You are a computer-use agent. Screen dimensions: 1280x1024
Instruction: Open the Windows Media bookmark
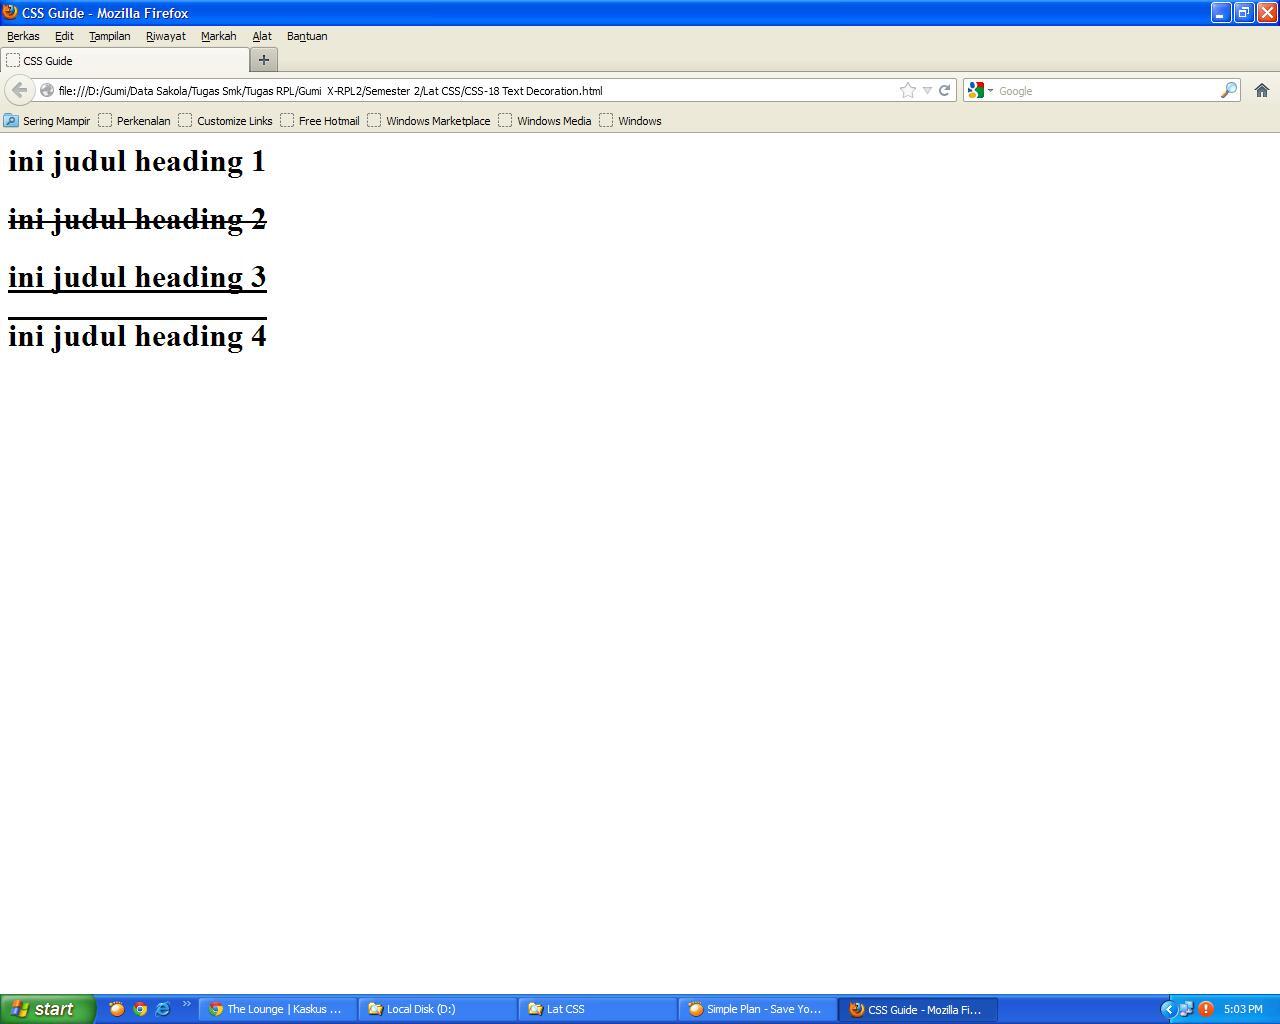[545, 121]
